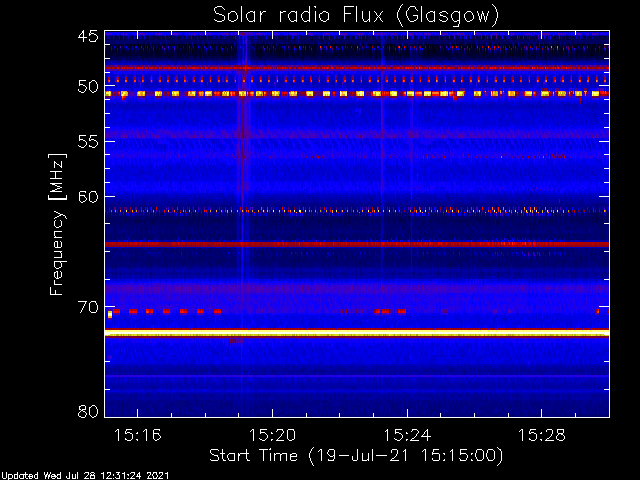Click the 15:16 time tick label

[138, 435]
